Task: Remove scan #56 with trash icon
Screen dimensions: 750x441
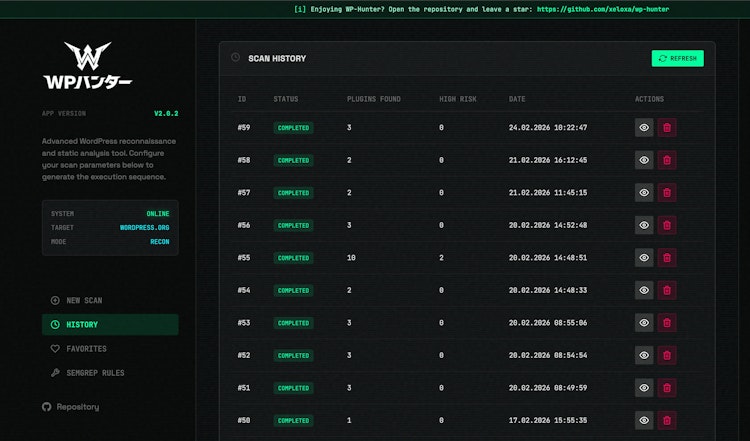Action: (x=667, y=225)
